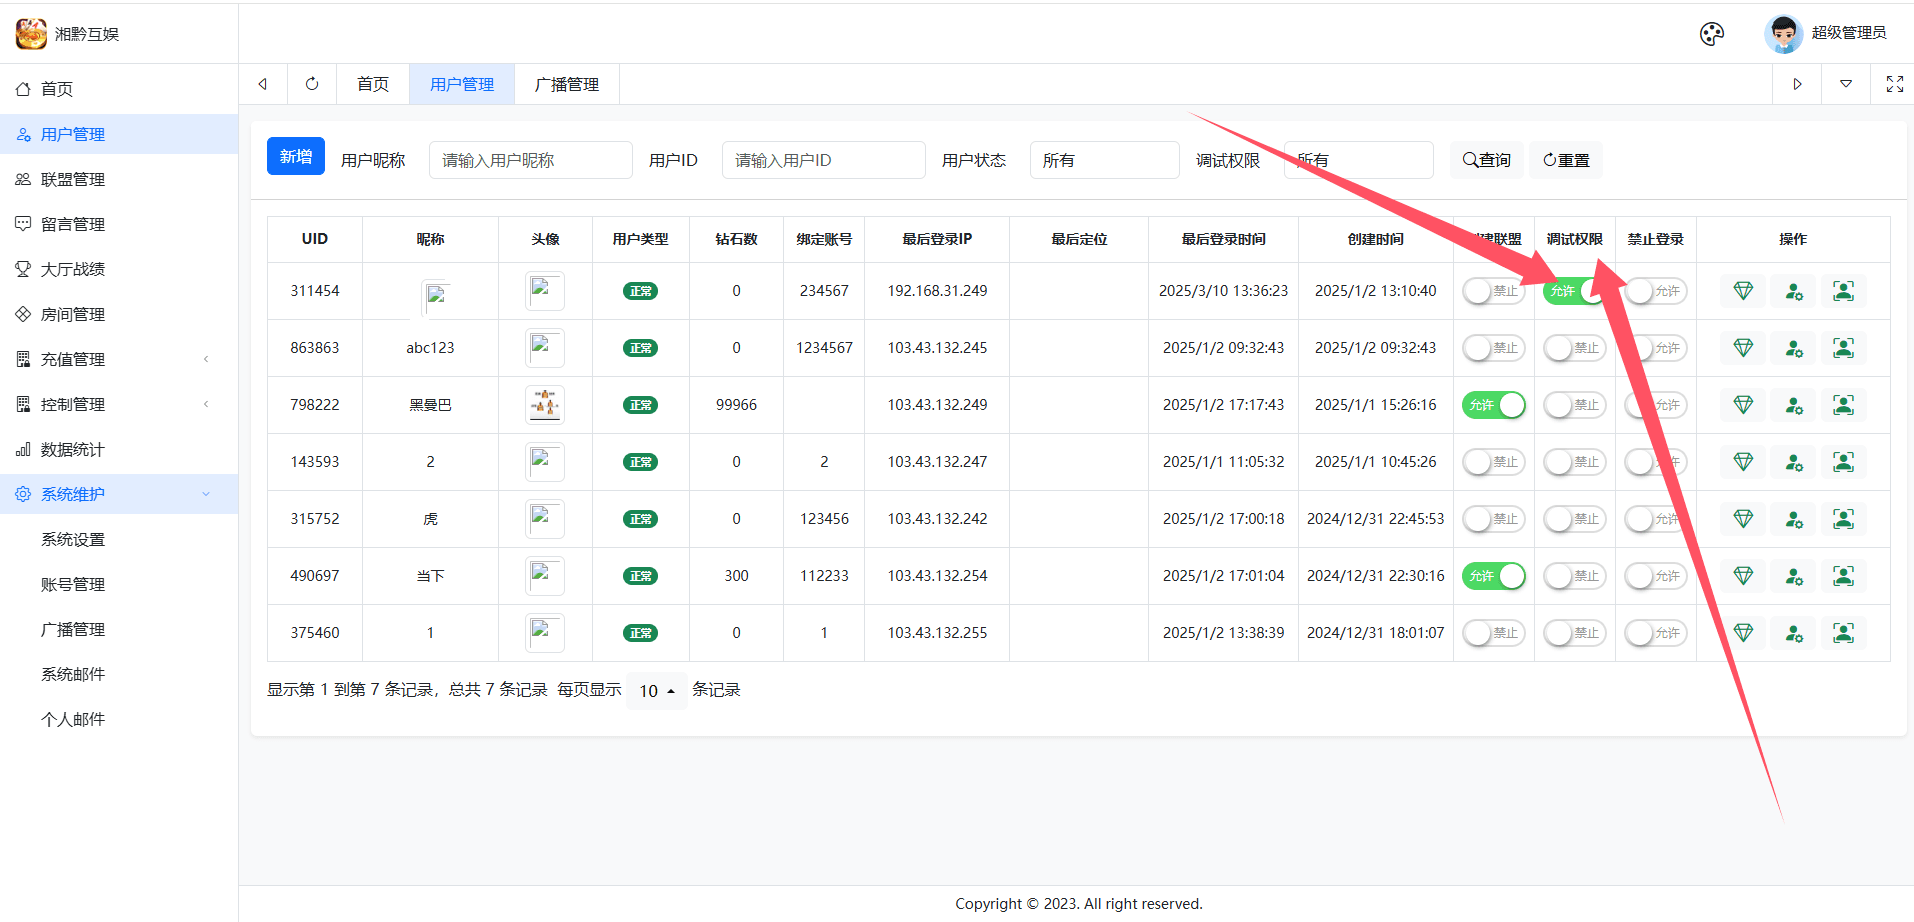Open the records per page dropdown
This screenshot has width=1914, height=922.
657,691
